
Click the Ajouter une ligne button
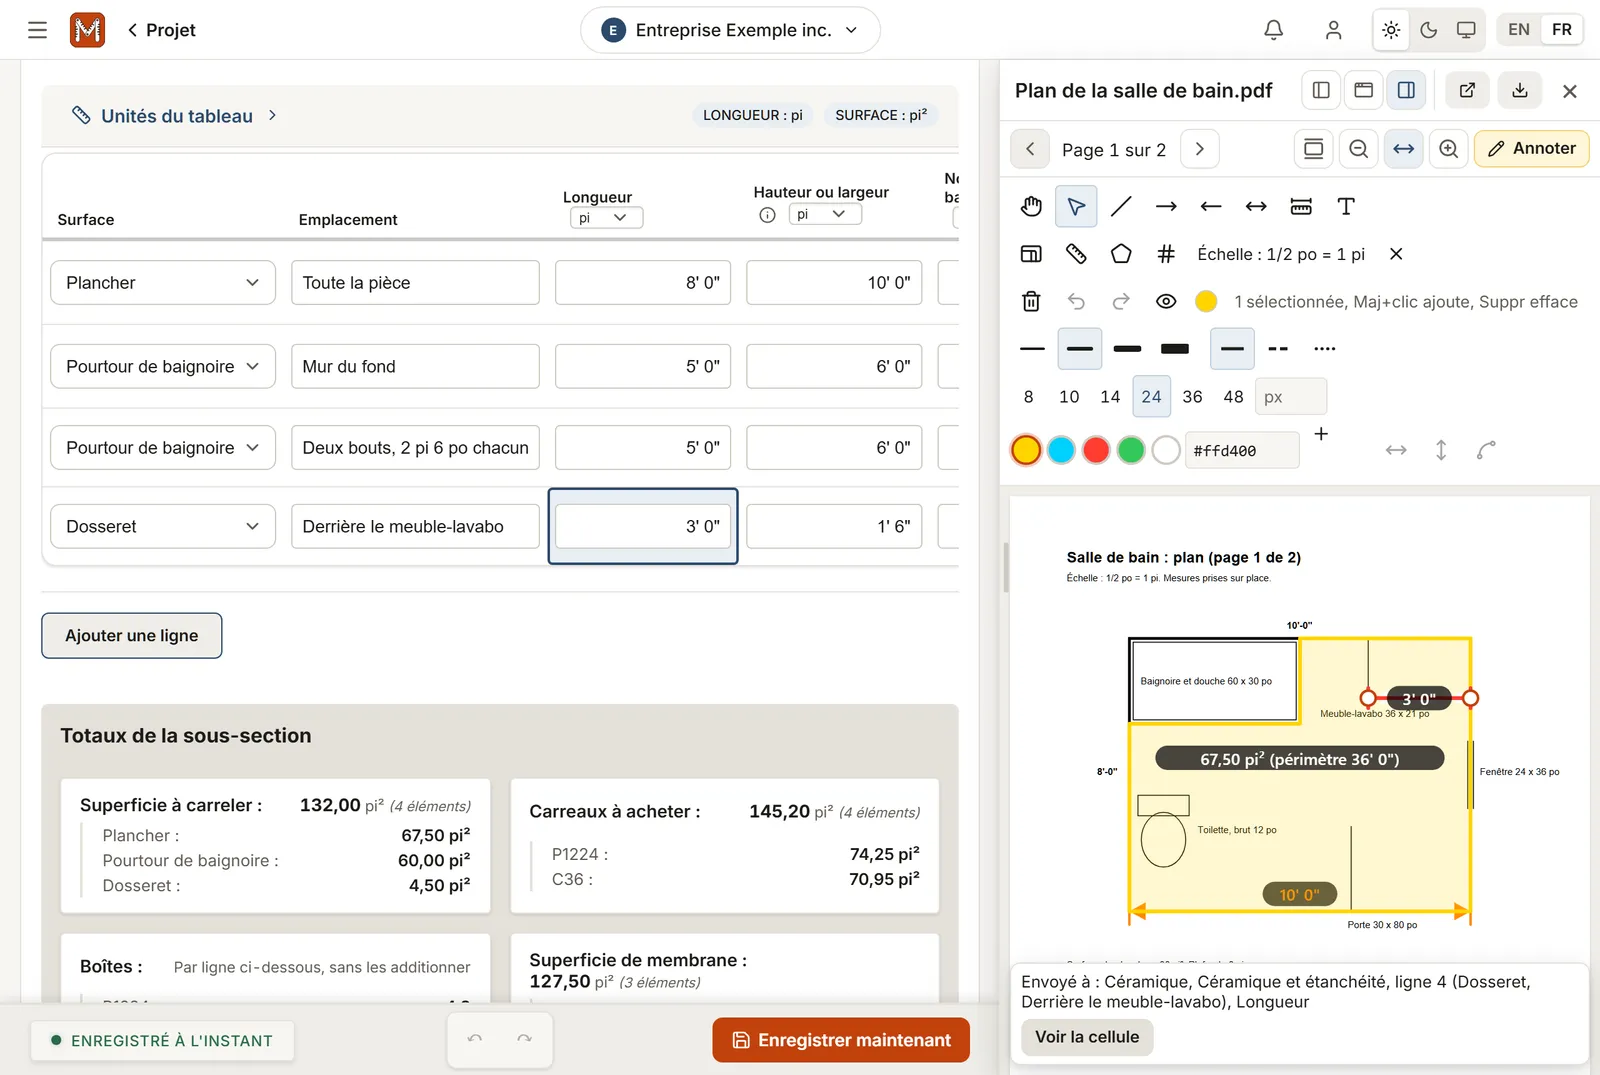click(132, 636)
